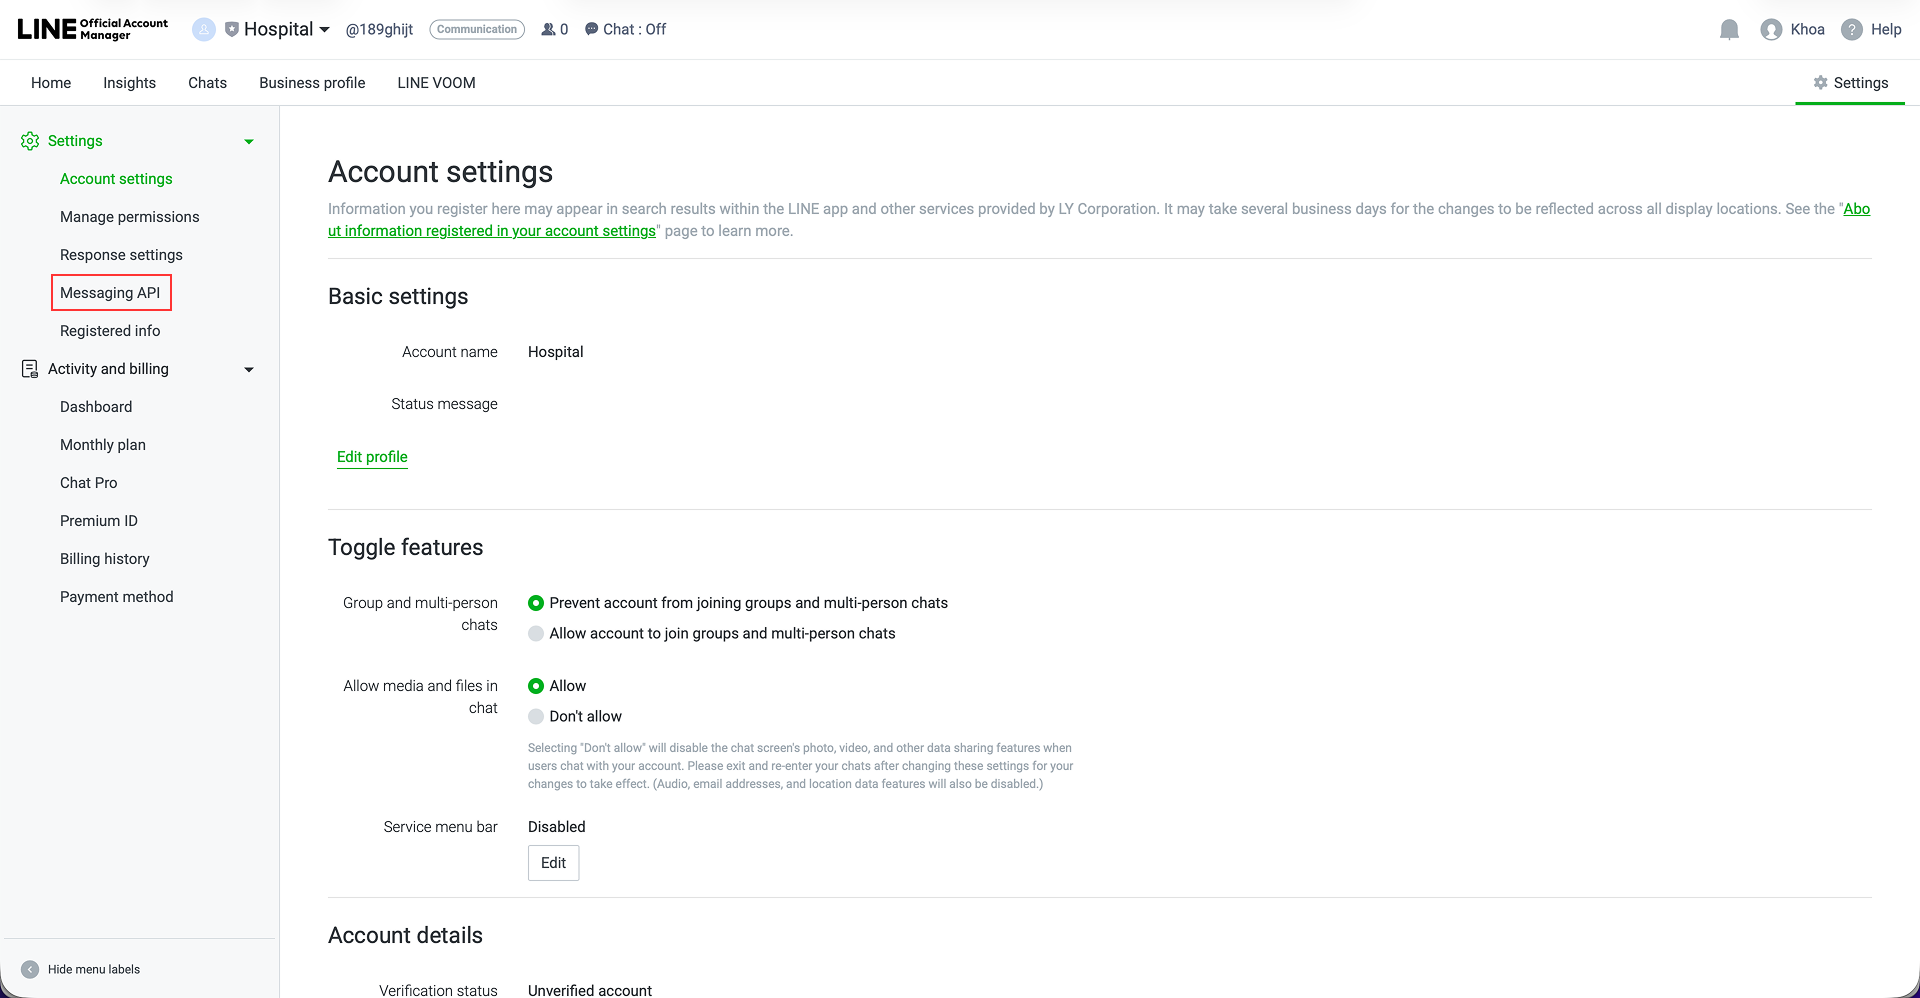
Task: Click the Settings gear in the top bar
Action: [x=1820, y=83]
